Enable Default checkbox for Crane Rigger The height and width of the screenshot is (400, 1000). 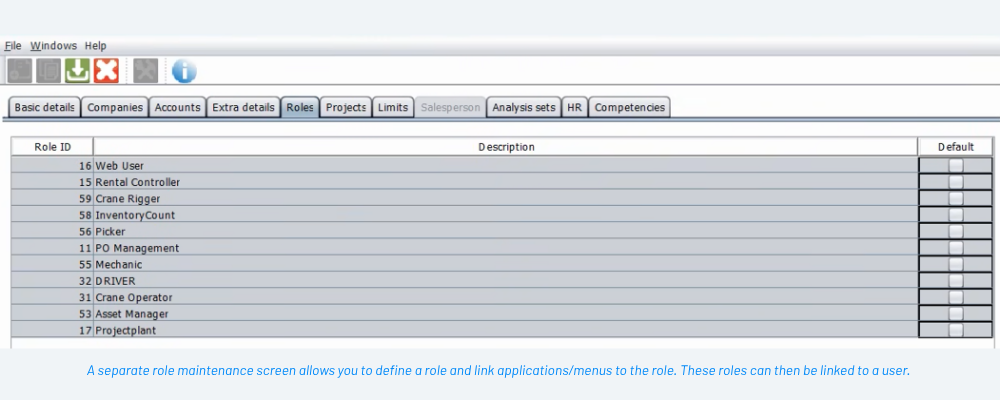point(956,199)
